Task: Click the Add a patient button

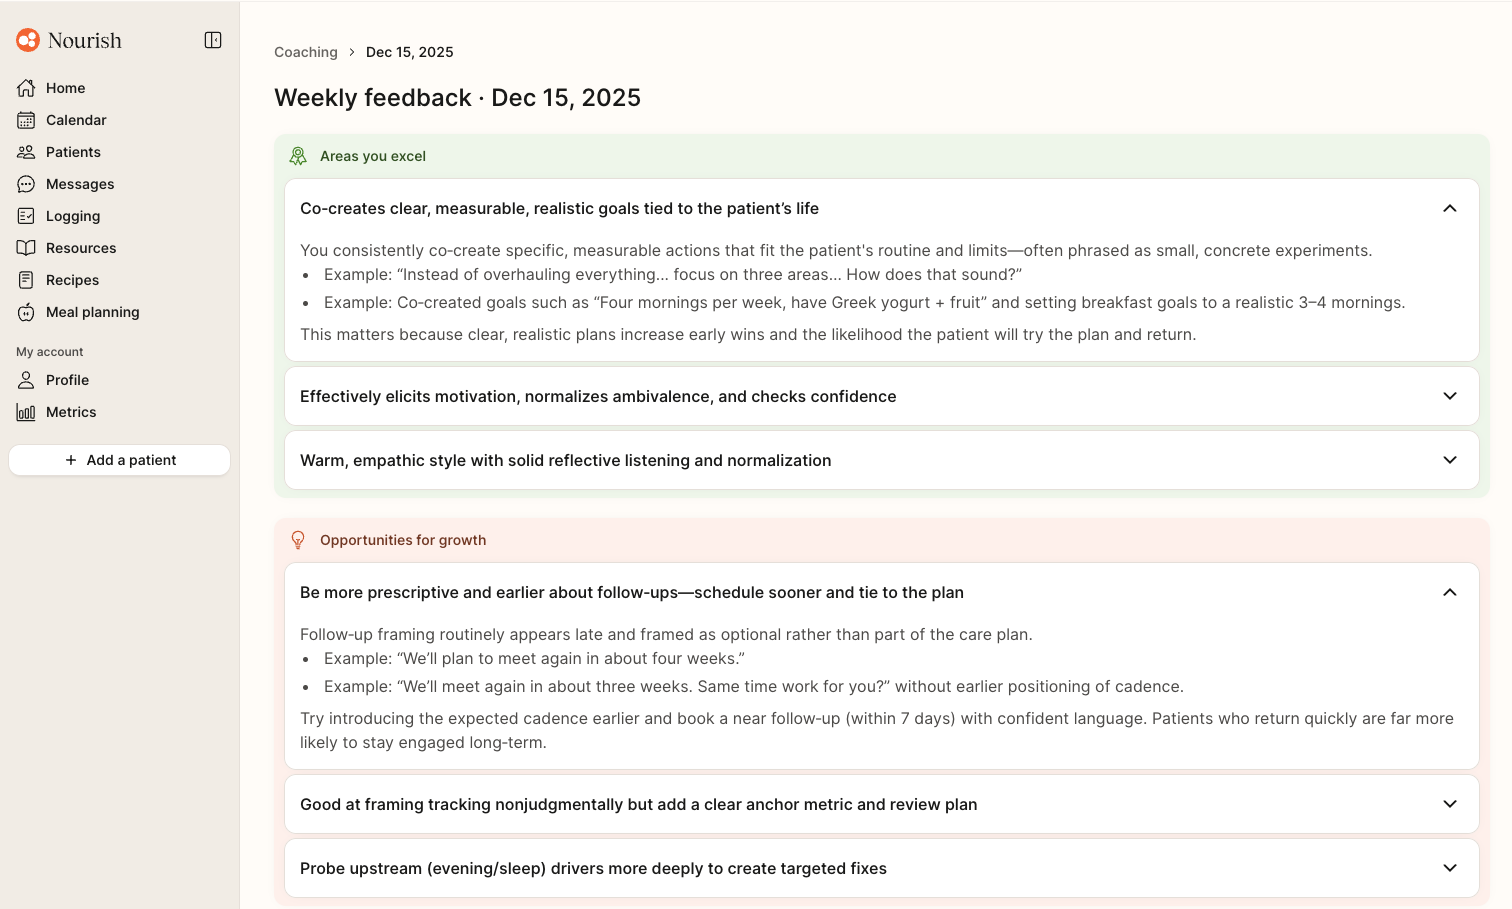Action: pyautogui.click(x=120, y=460)
